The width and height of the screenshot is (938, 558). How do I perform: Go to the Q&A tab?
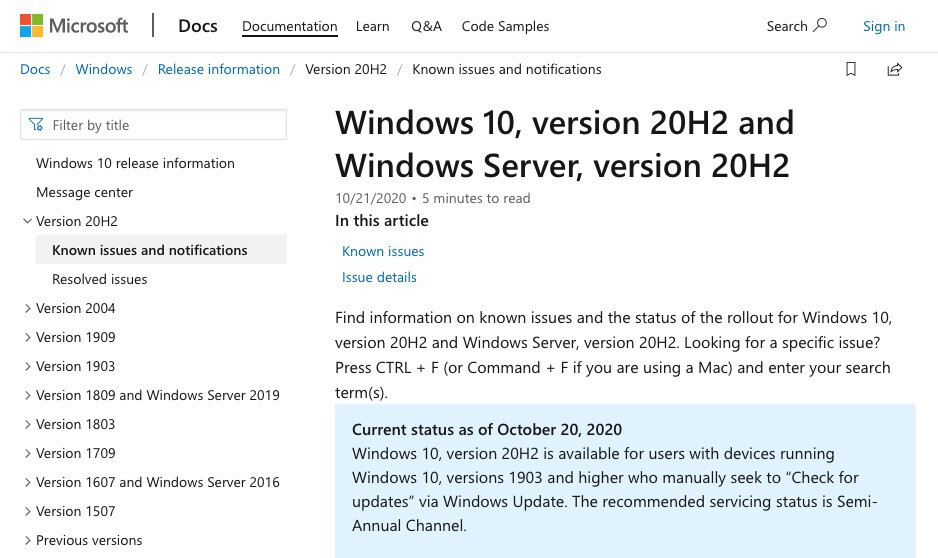[426, 26]
